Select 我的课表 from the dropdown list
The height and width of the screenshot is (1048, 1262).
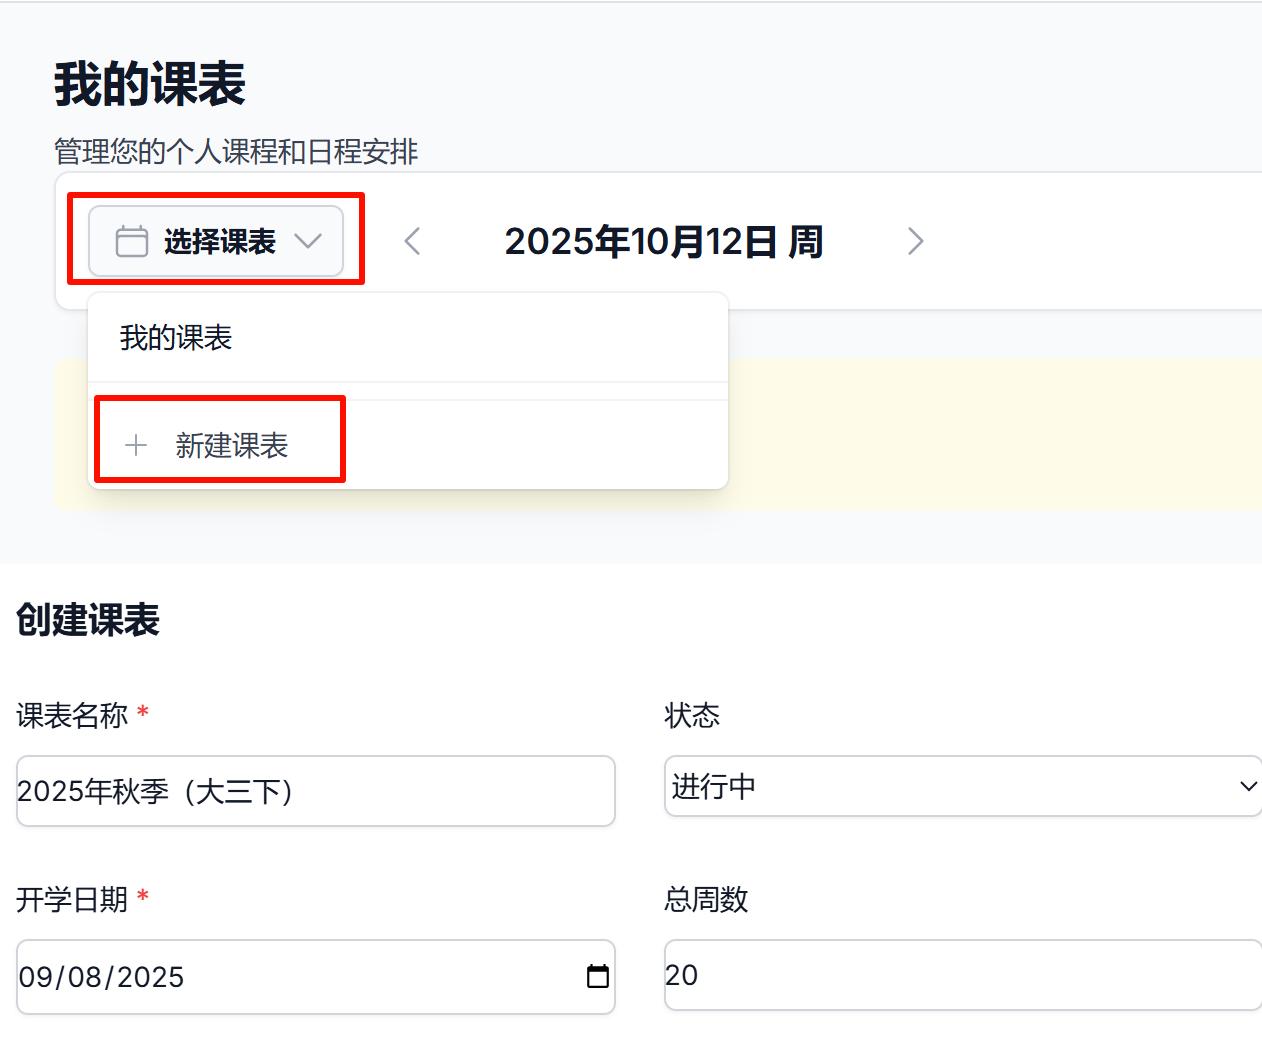pyautogui.click(x=176, y=338)
